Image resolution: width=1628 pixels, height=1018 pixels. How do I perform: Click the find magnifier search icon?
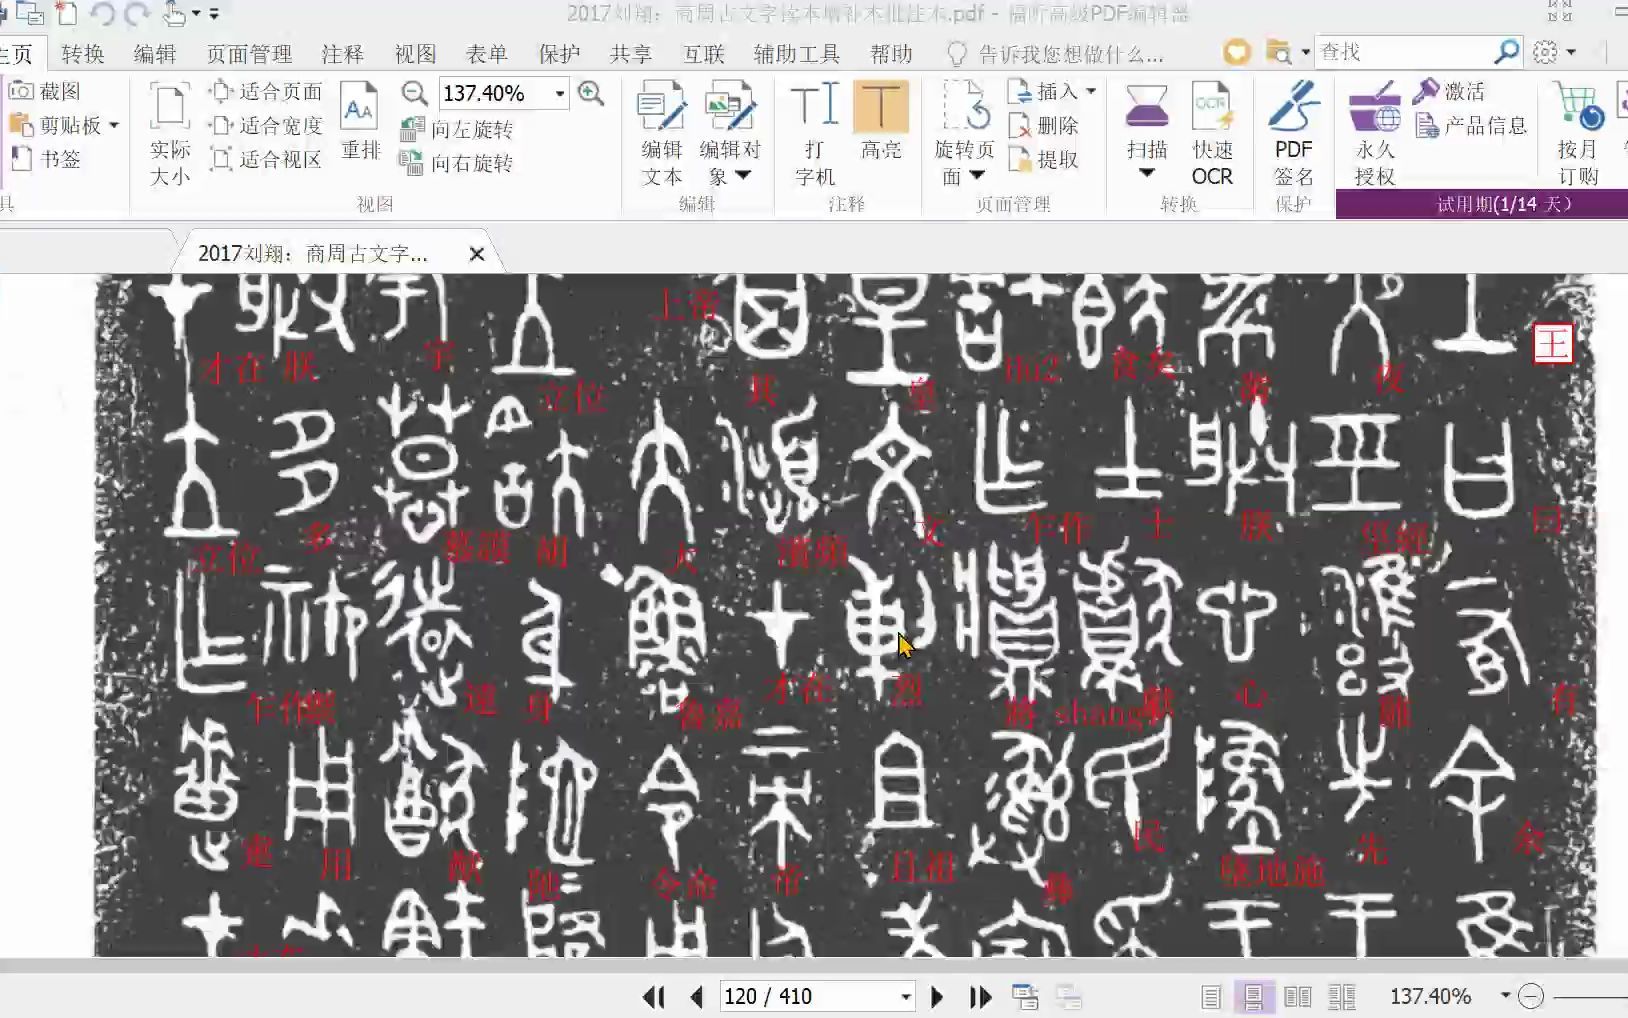coord(1507,52)
